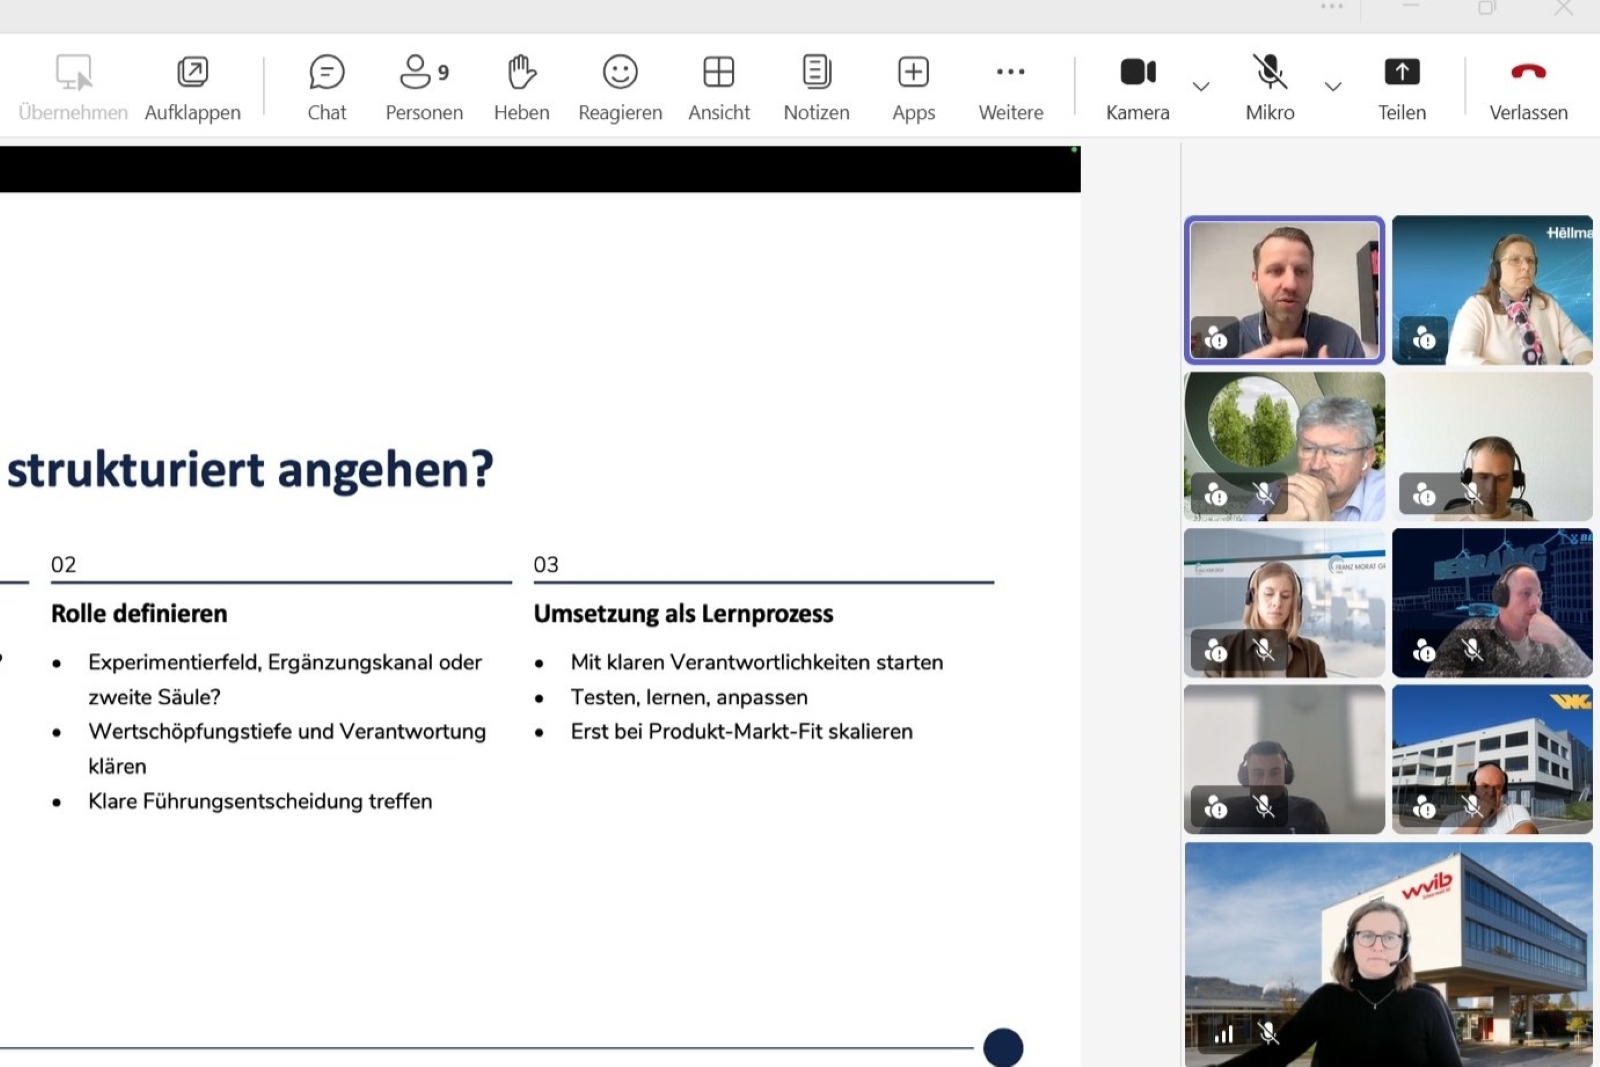This screenshot has width=1600, height=1067.
Task: Show the Personen participants list
Action: 424,87
